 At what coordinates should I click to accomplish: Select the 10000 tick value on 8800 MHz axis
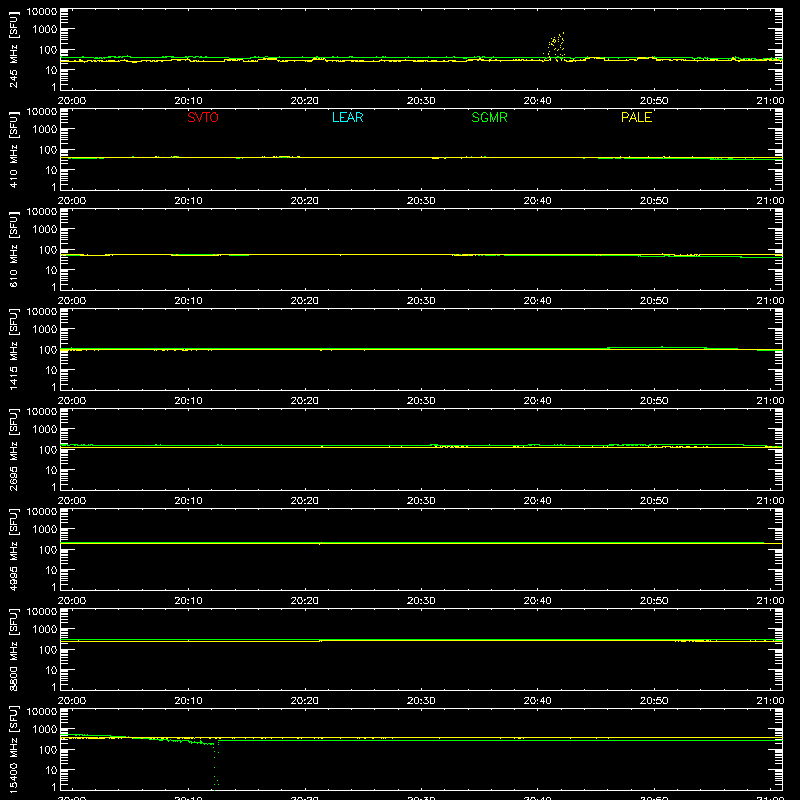pos(42,612)
